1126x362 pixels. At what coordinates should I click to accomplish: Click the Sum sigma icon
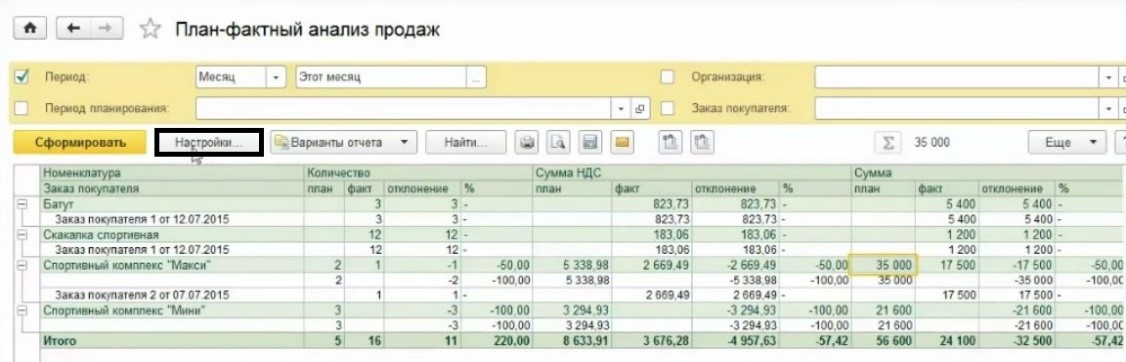point(888,143)
